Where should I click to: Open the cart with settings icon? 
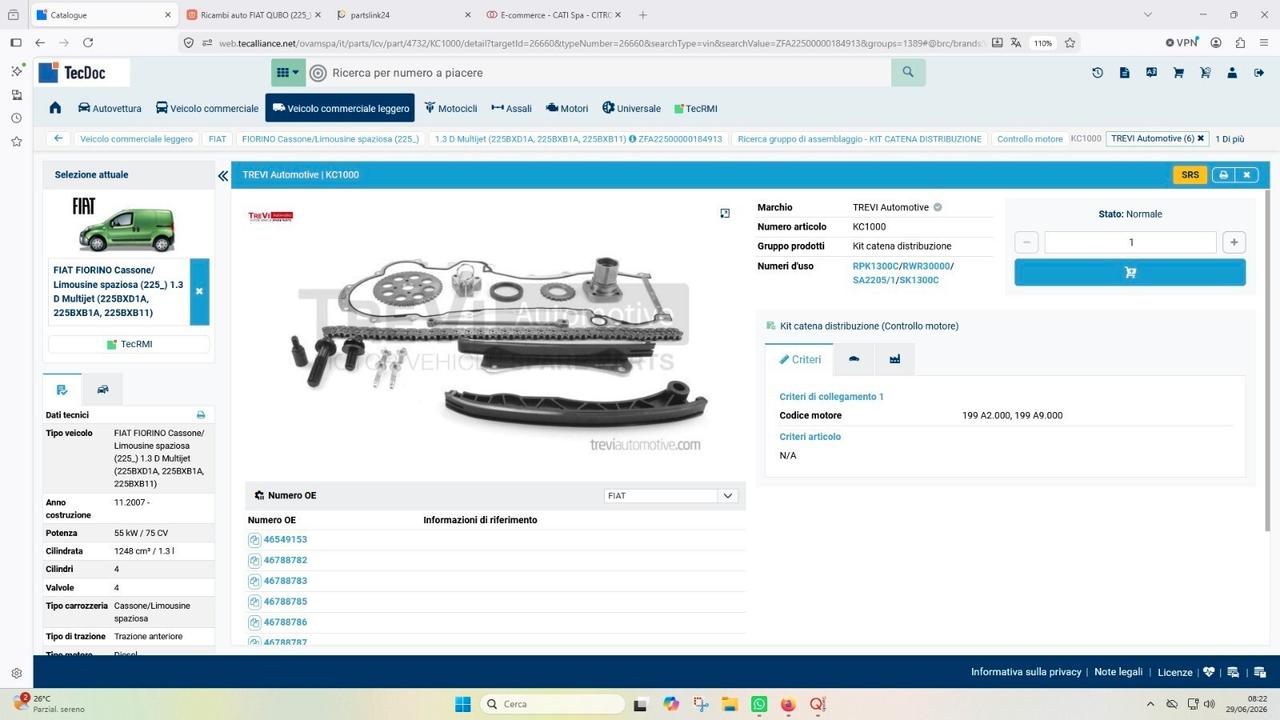click(1205, 72)
